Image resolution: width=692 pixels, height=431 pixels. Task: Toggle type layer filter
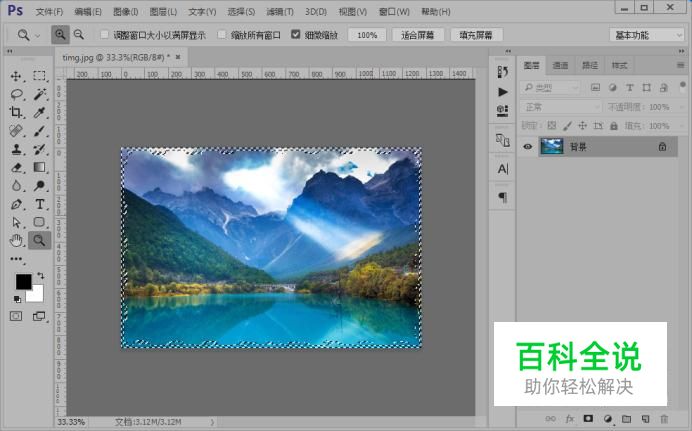(x=630, y=87)
